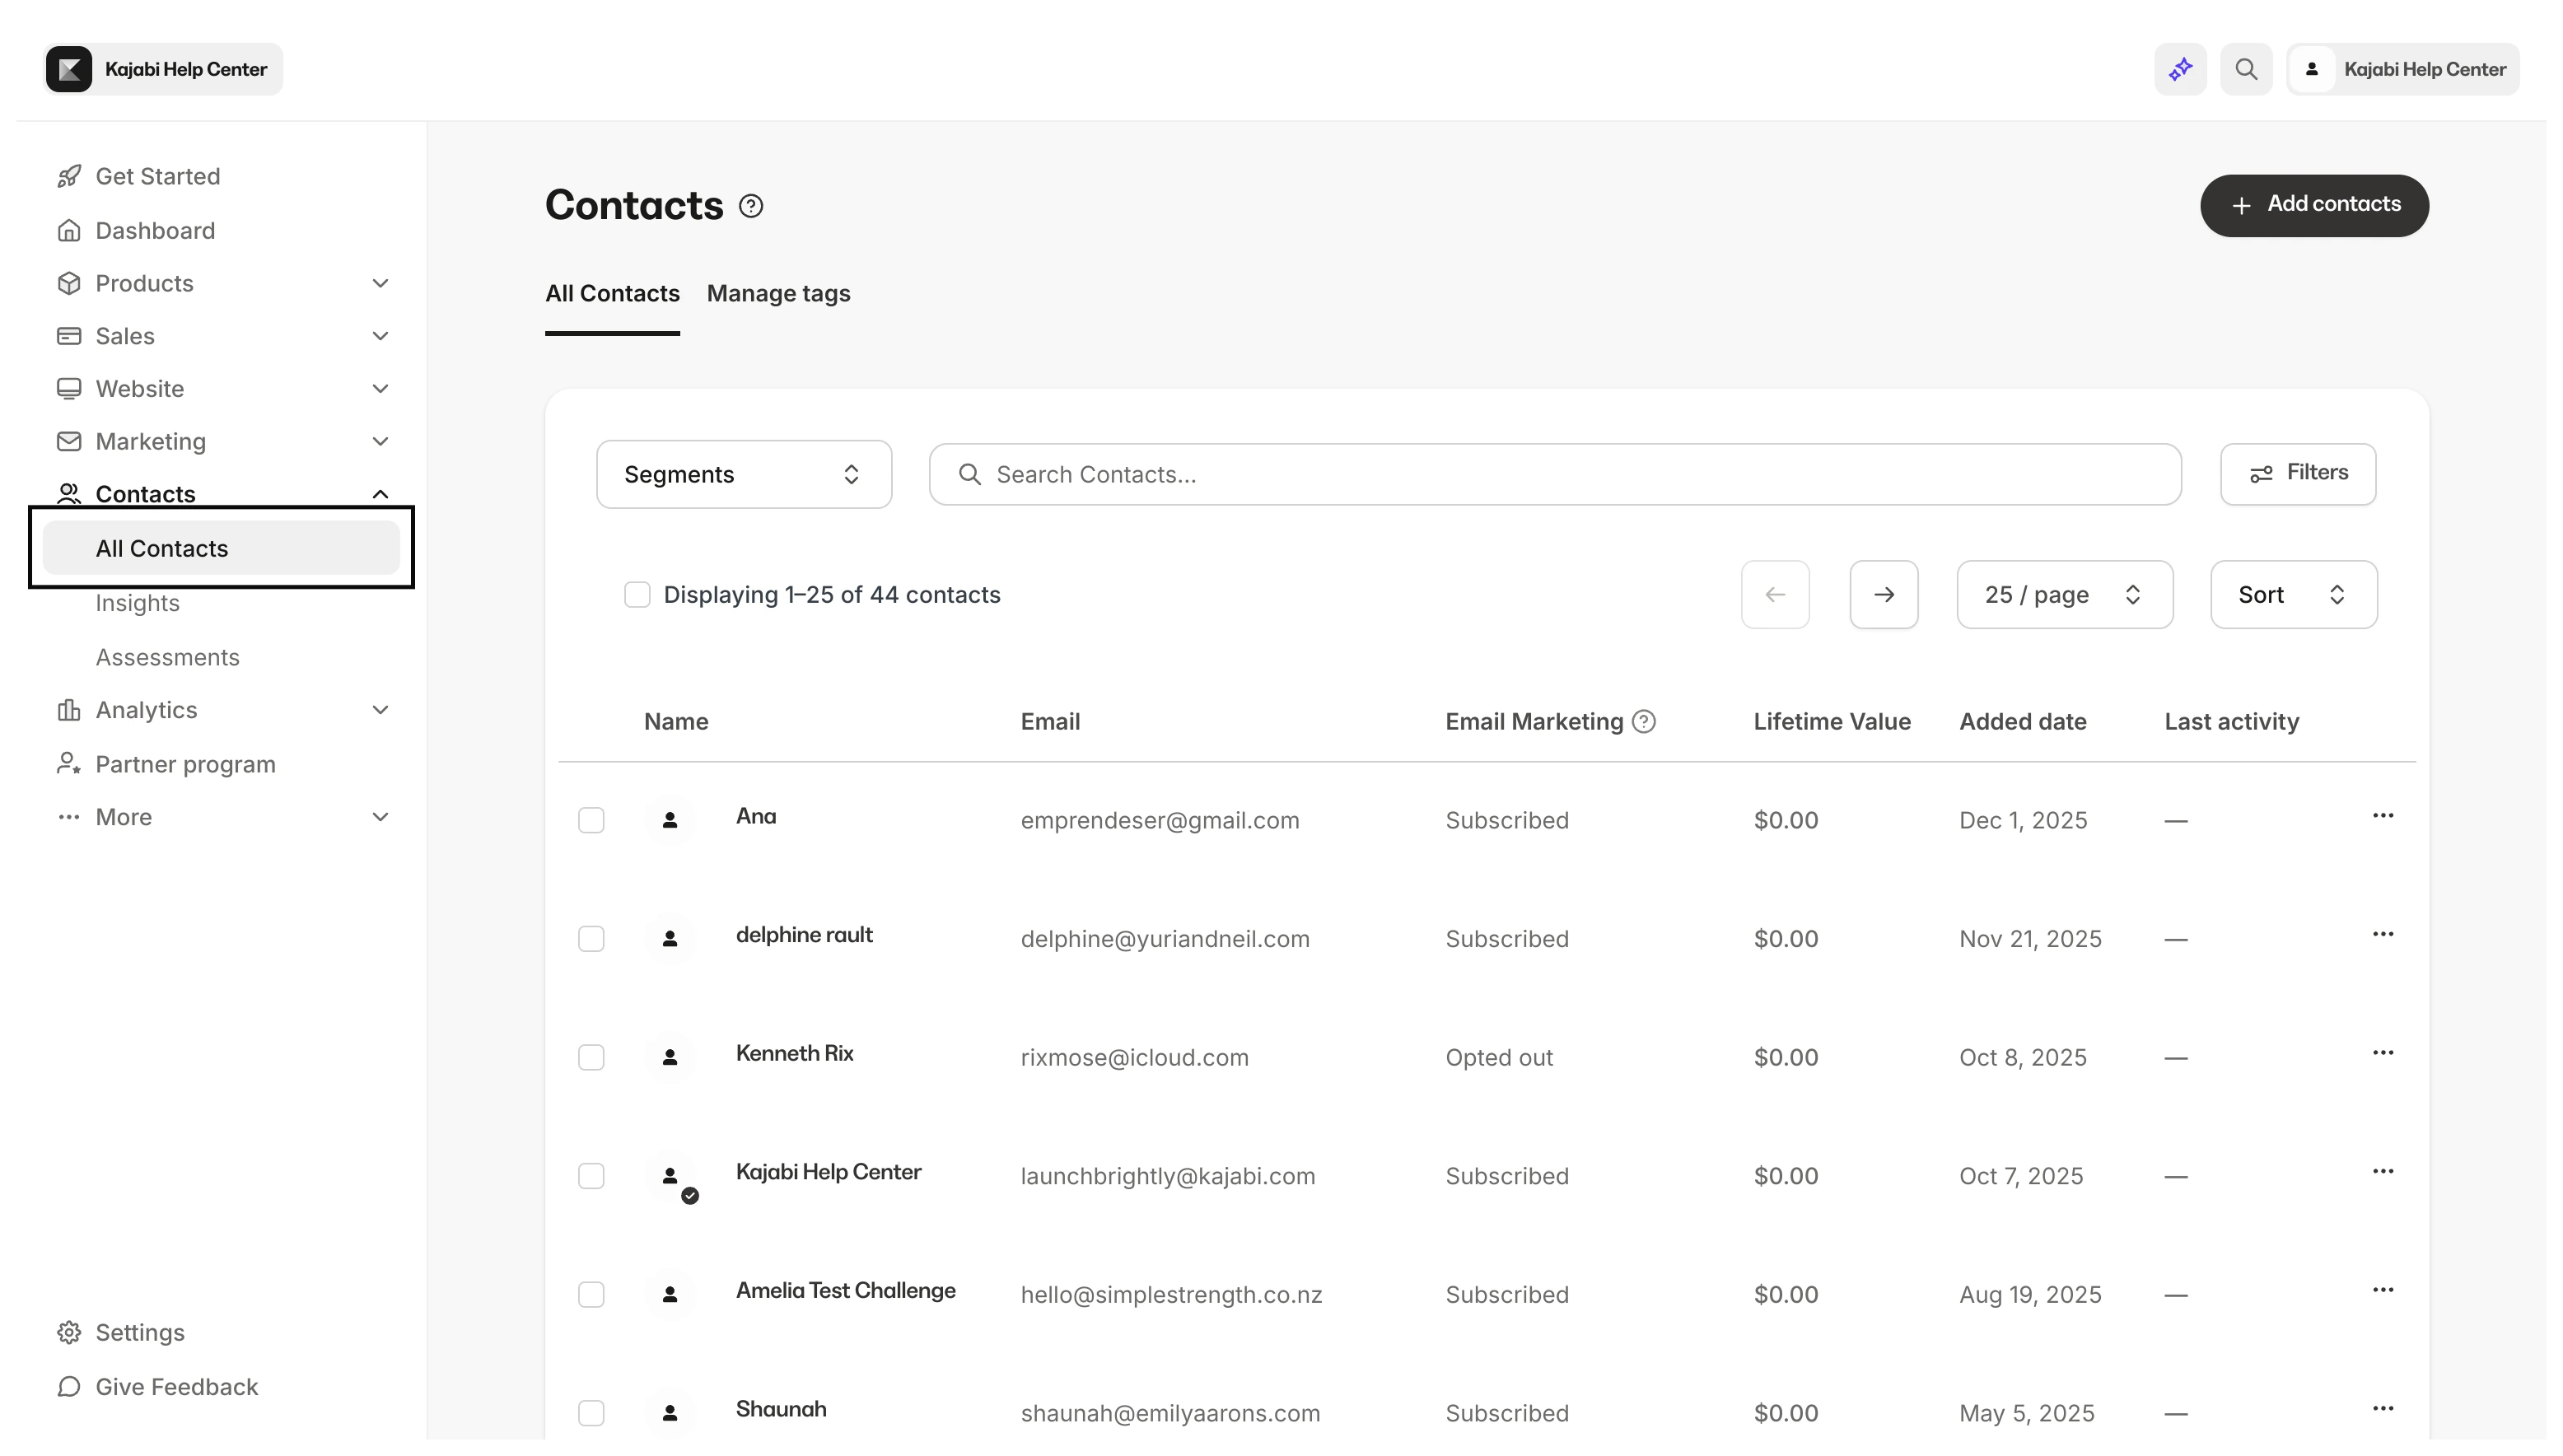The width and height of the screenshot is (2563, 1456).
Task: Switch to the Manage tags tab
Action: coord(779,293)
